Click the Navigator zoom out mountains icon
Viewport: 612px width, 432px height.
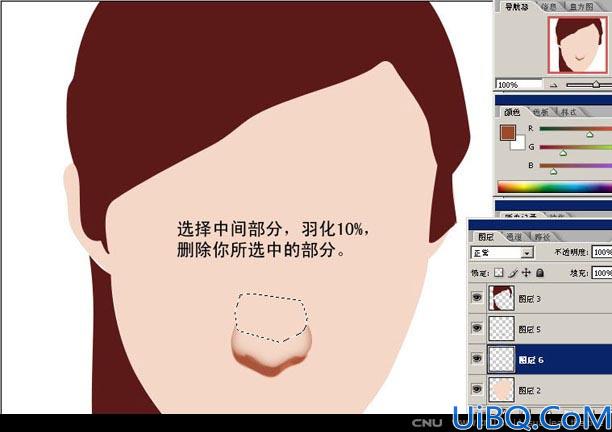coord(553,85)
